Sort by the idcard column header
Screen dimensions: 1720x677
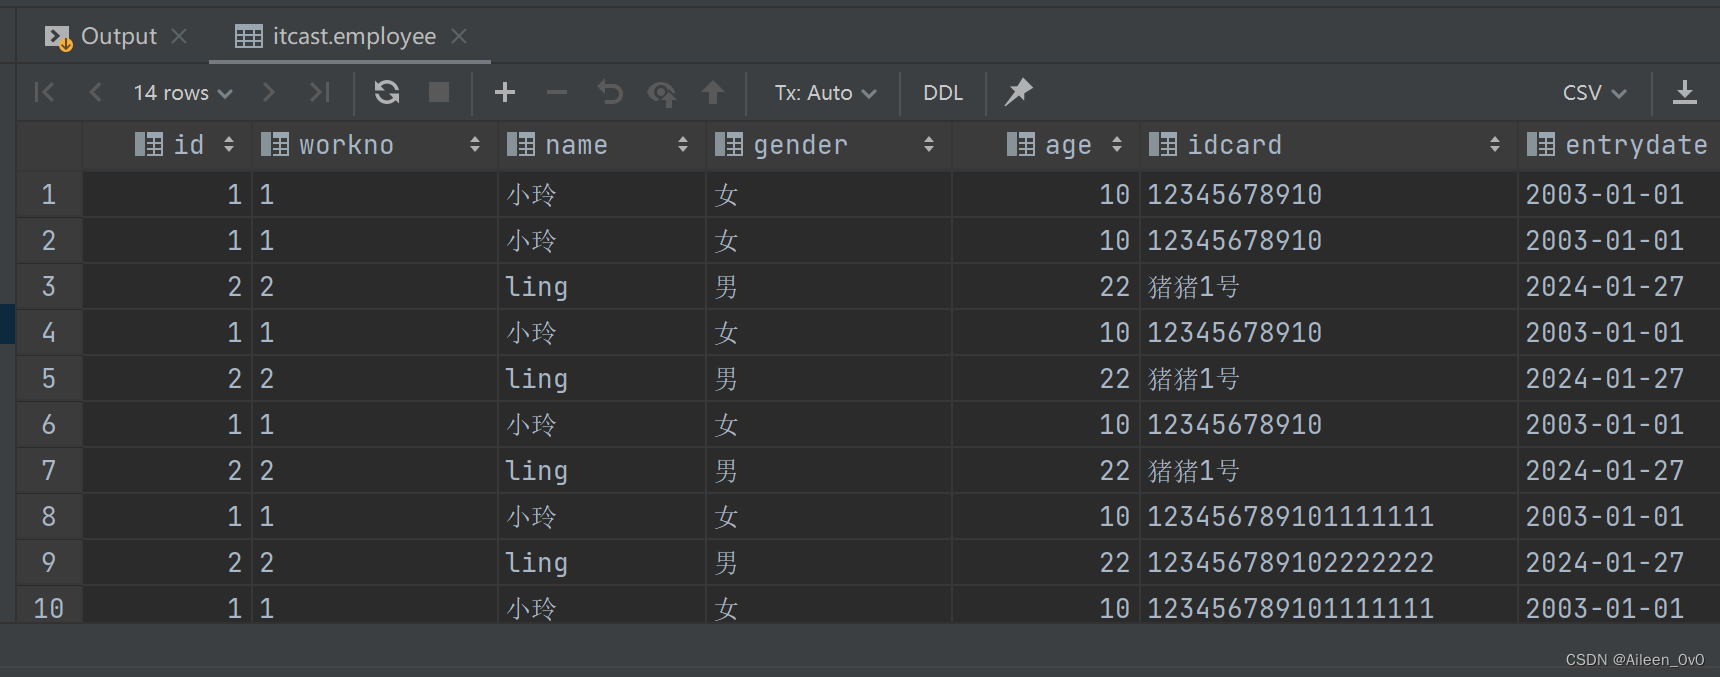tap(1234, 145)
